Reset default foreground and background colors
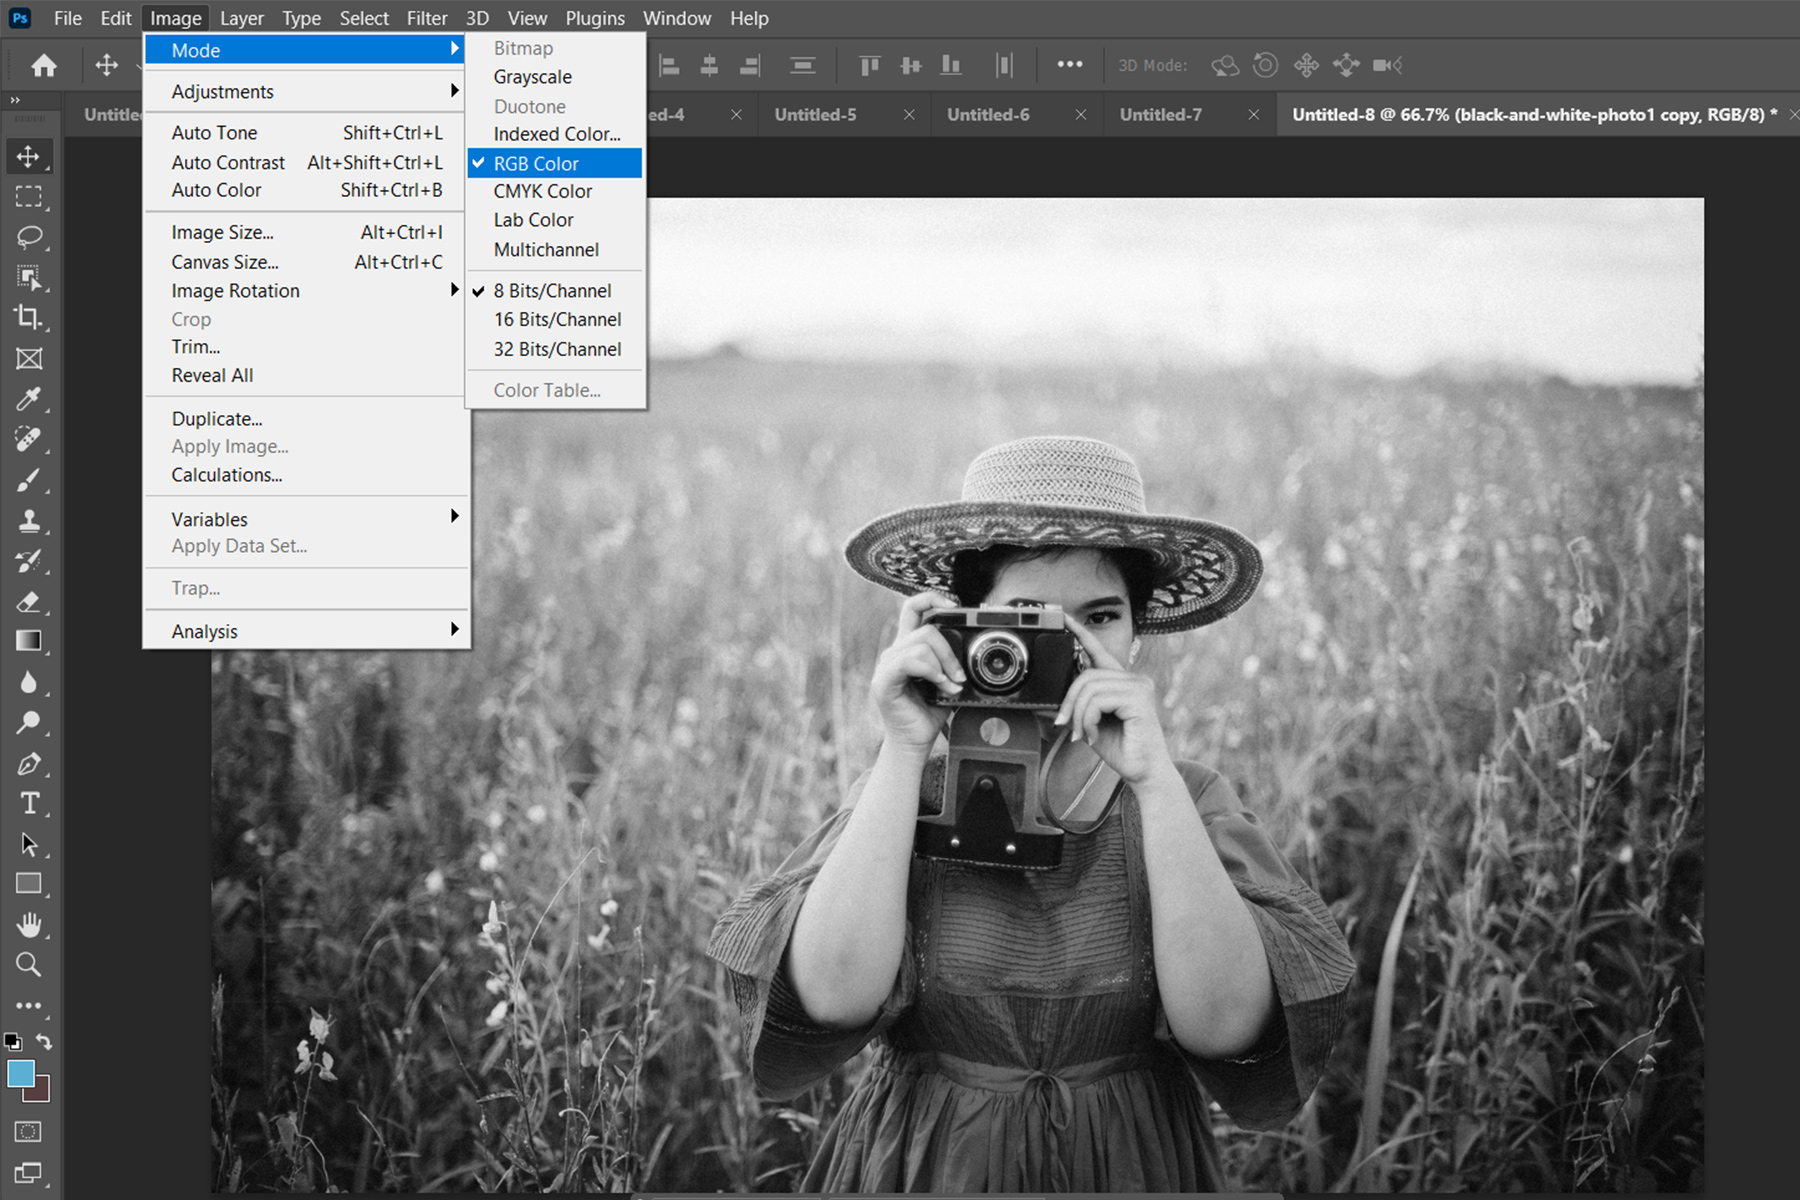The width and height of the screenshot is (1800, 1200). point(13,1041)
